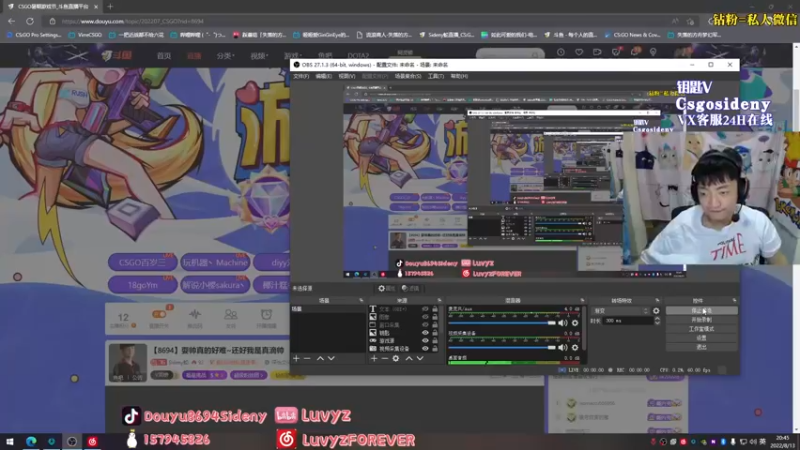Pop out the Audio Mixer dock with its header icon
The width and height of the screenshot is (800, 450).
coord(582,301)
